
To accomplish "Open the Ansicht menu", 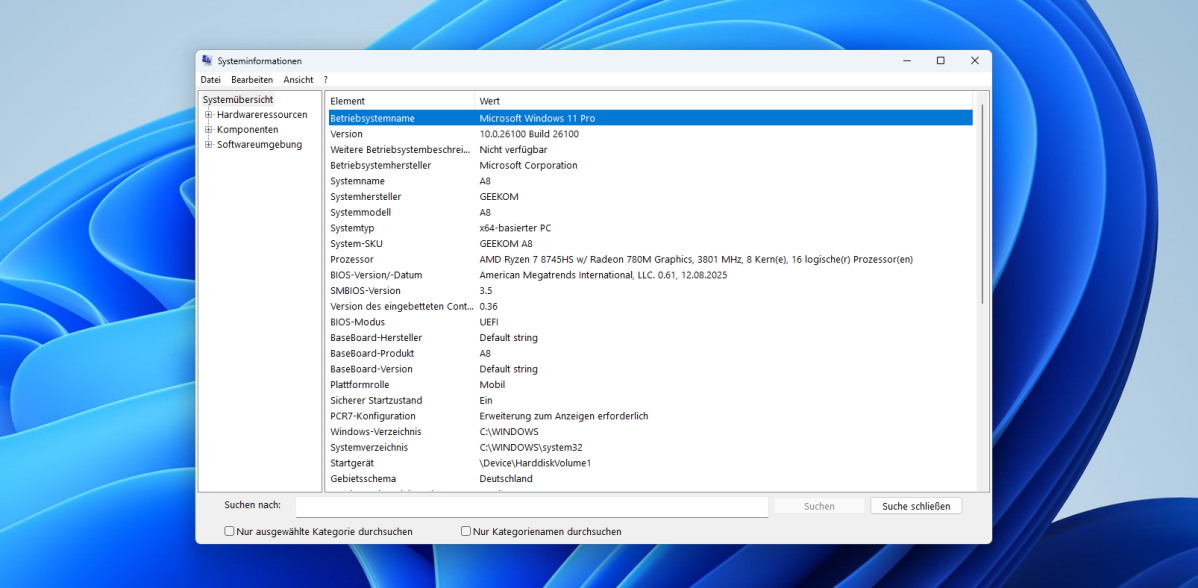I will [298, 79].
